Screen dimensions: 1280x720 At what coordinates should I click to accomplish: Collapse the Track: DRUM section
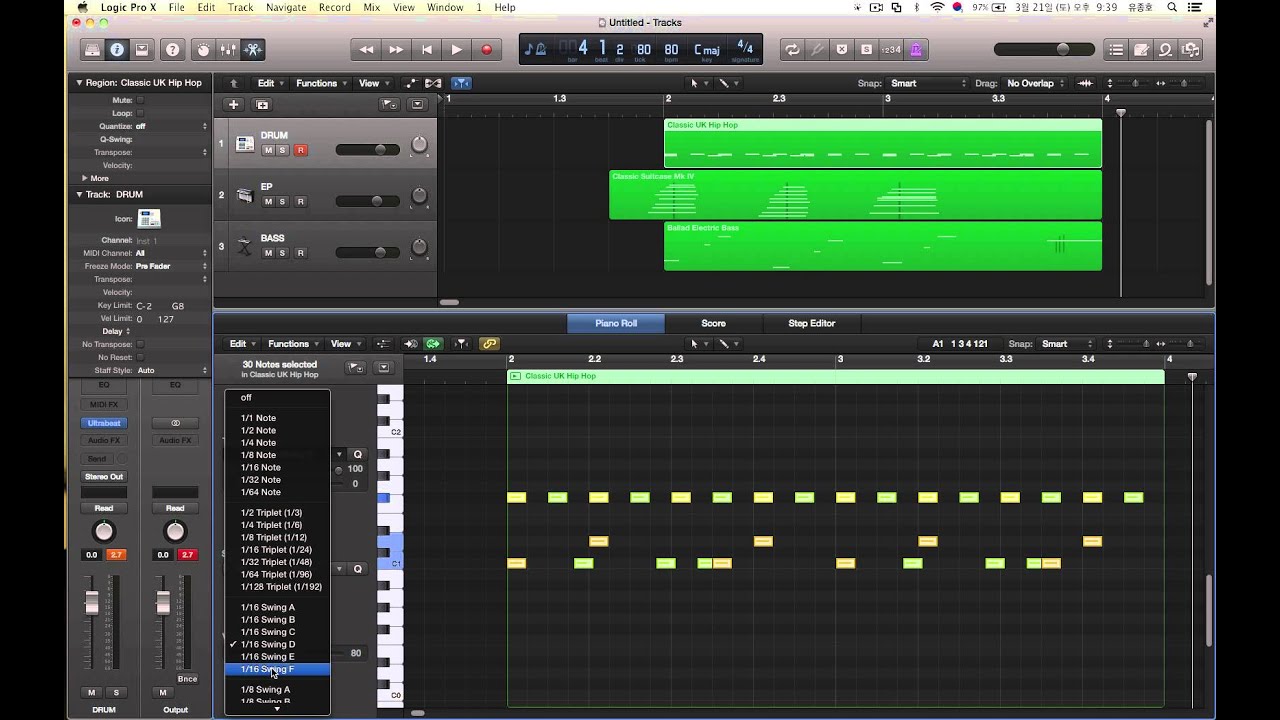79,194
